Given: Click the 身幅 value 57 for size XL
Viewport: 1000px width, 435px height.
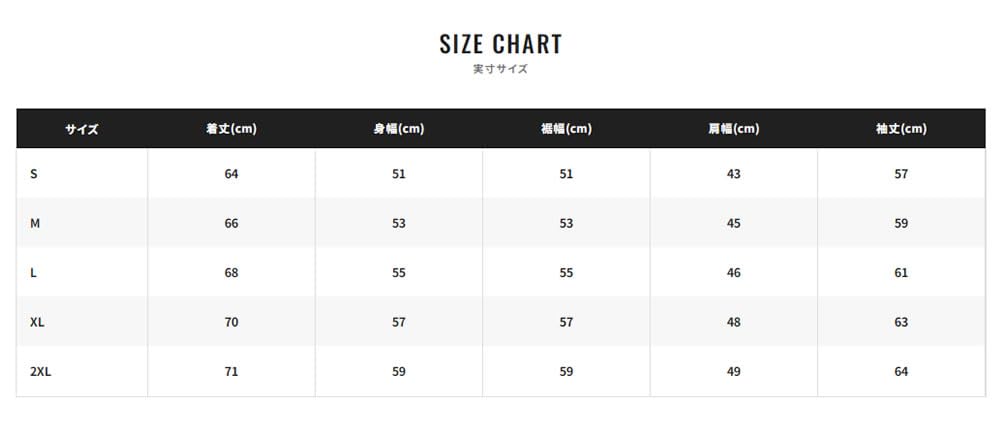Looking at the screenshot, I should pos(399,322).
